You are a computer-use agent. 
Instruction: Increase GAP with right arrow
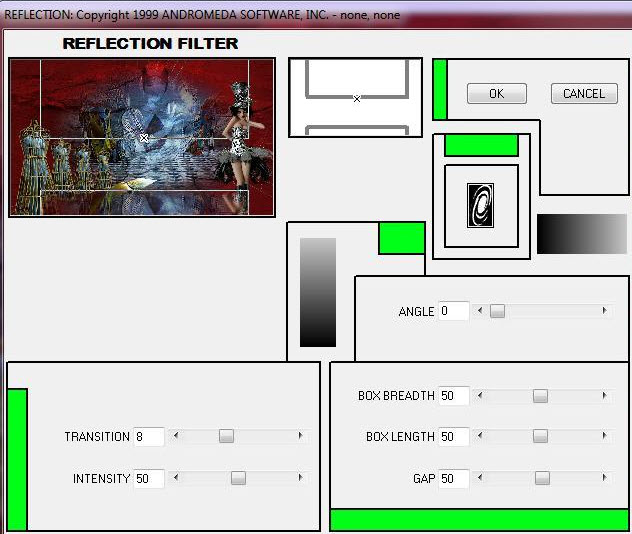click(604, 478)
